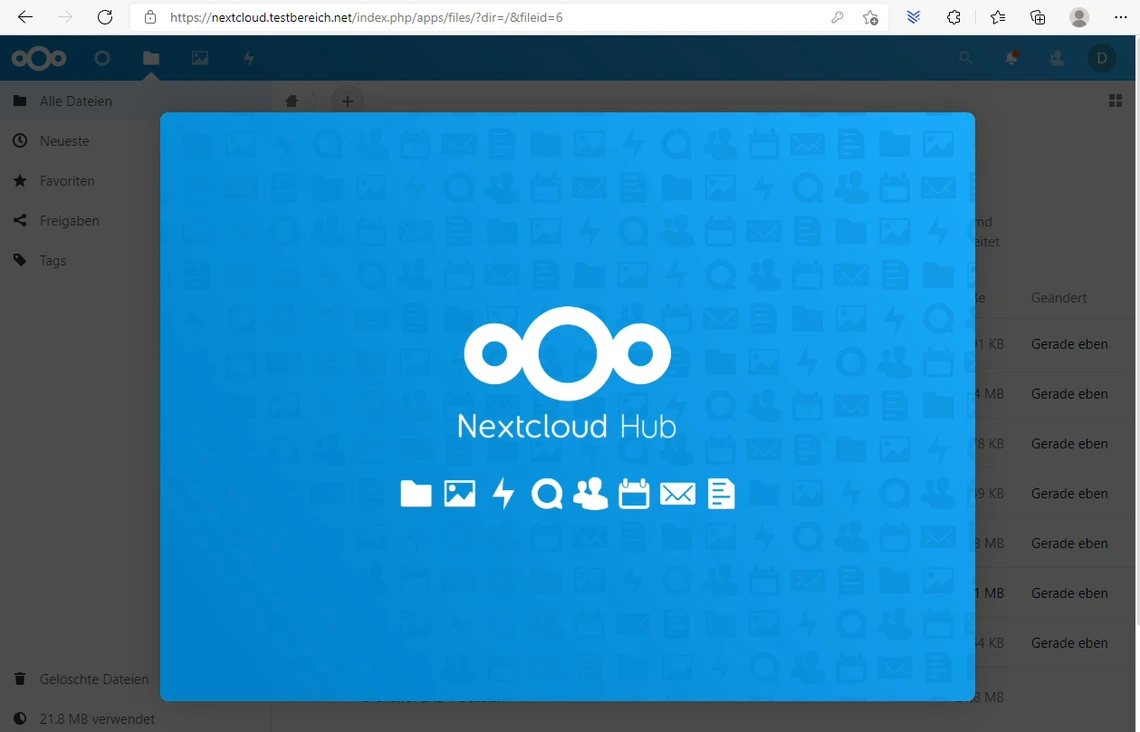This screenshot has width=1140, height=732.
Task: Open 'Tags' in the sidebar
Action: point(53,261)
